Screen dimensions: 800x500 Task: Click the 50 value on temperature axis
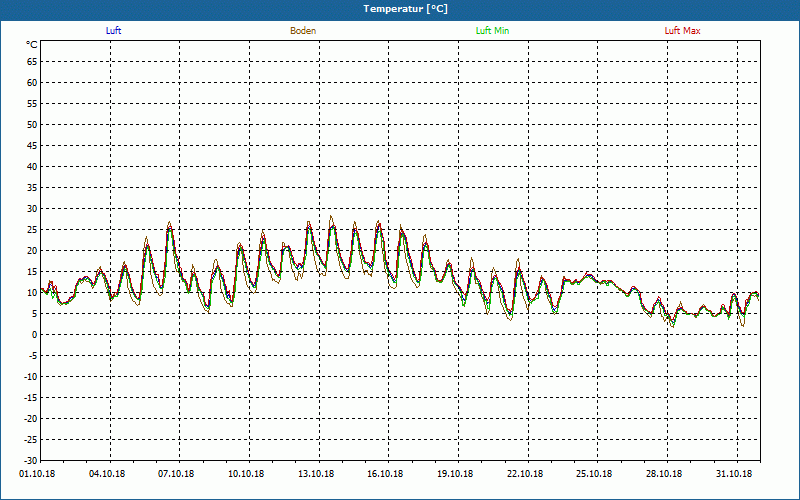point(32,124)
